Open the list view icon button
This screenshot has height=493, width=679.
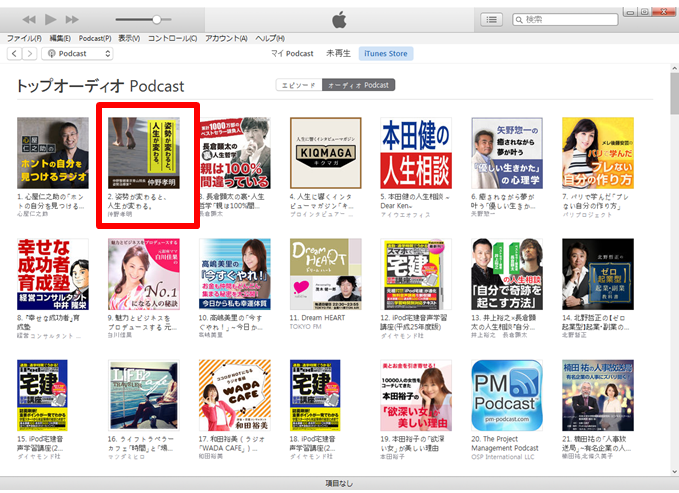pyautogui.click(x=491, y=19)
